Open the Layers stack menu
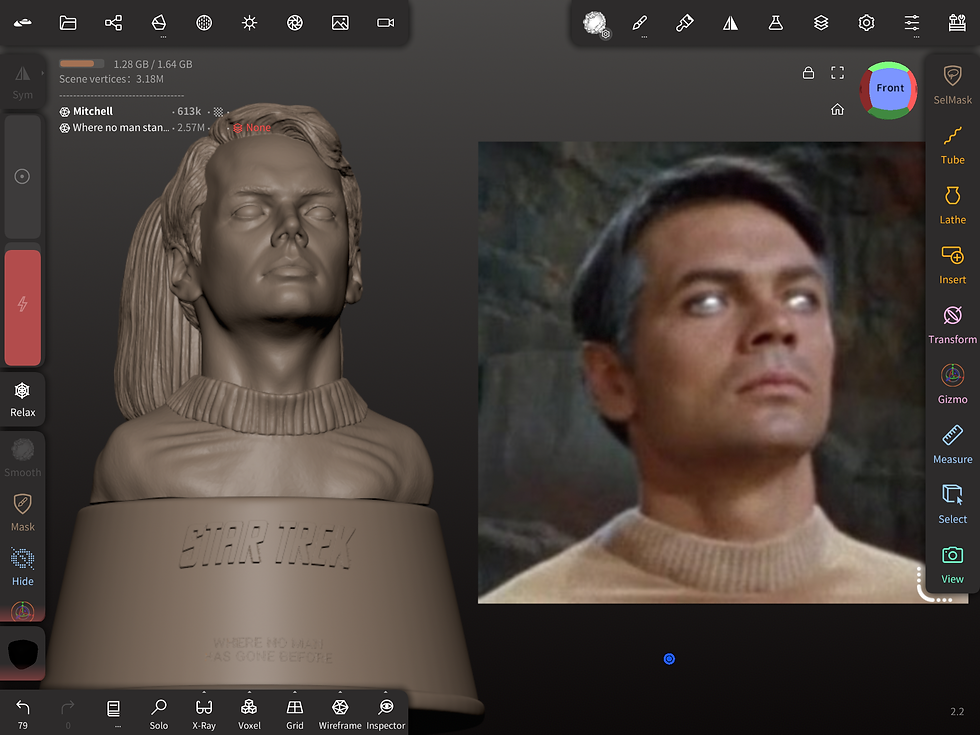This screenshot has width=980, height=735. [821, 23]
